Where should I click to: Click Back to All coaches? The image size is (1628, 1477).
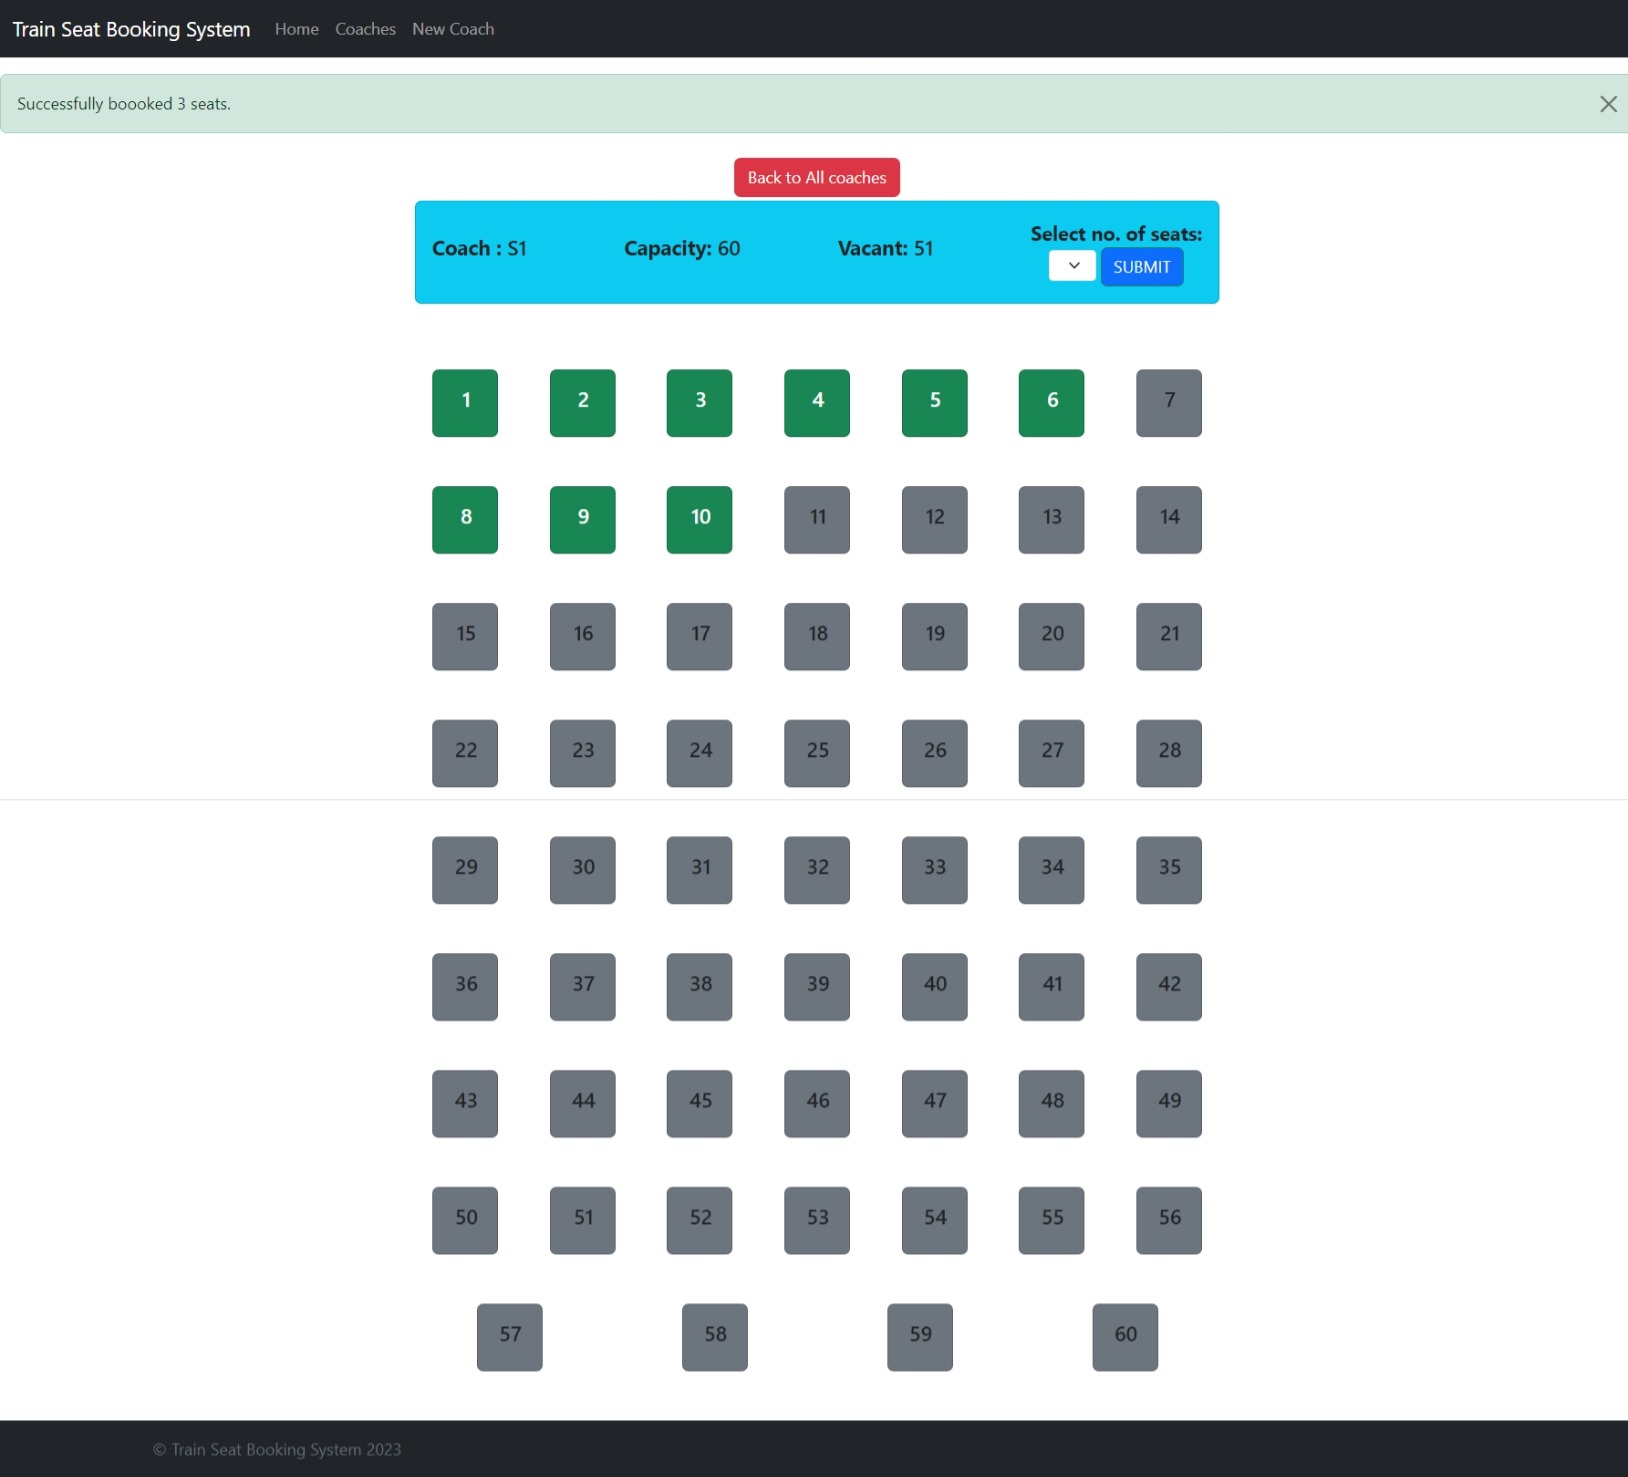816,177
